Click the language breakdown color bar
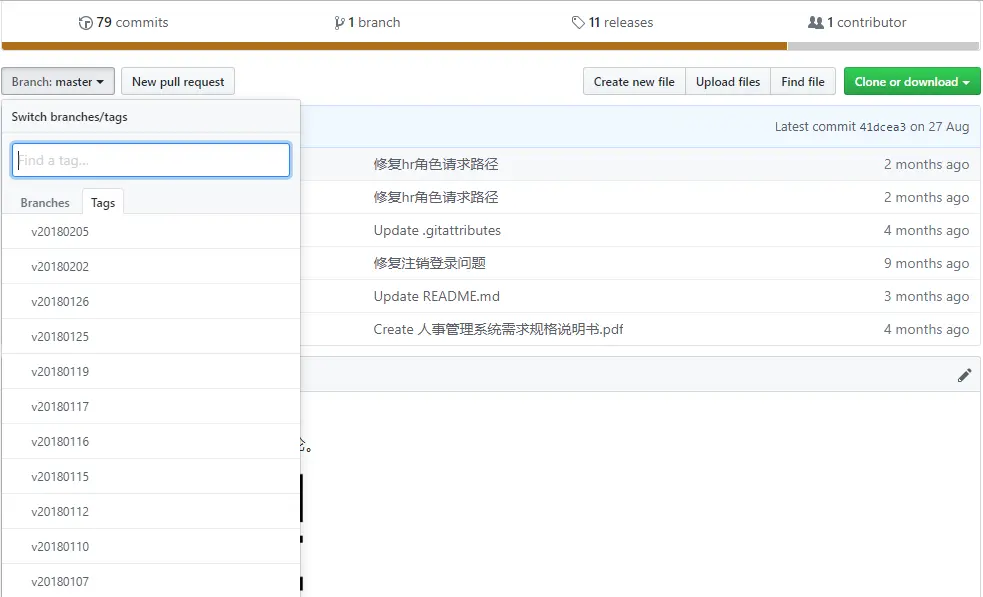This screenshot has height=597, width=983. point(490,46)
